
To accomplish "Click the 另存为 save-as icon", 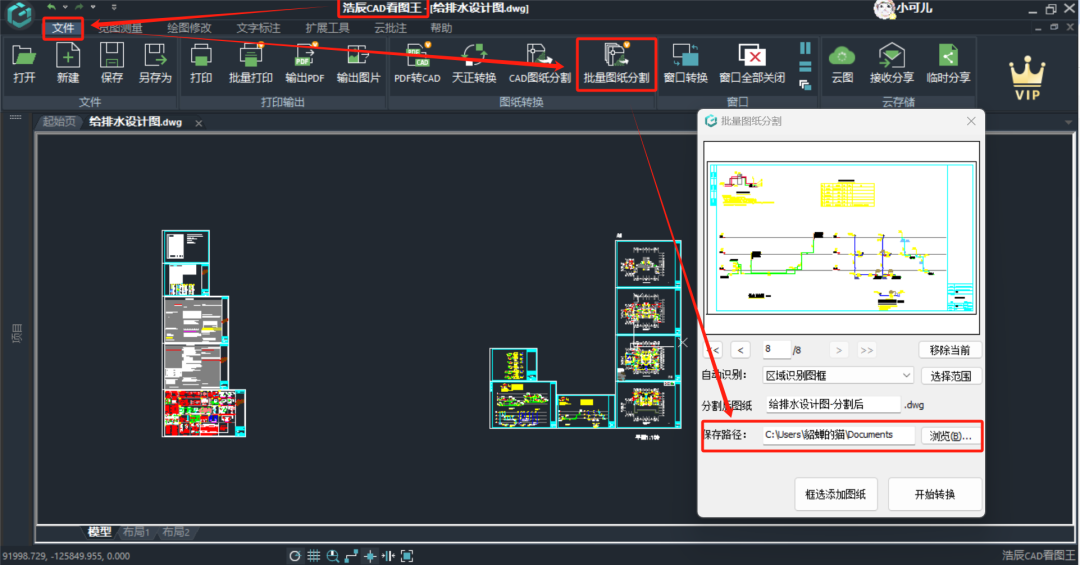I will 154,63.
